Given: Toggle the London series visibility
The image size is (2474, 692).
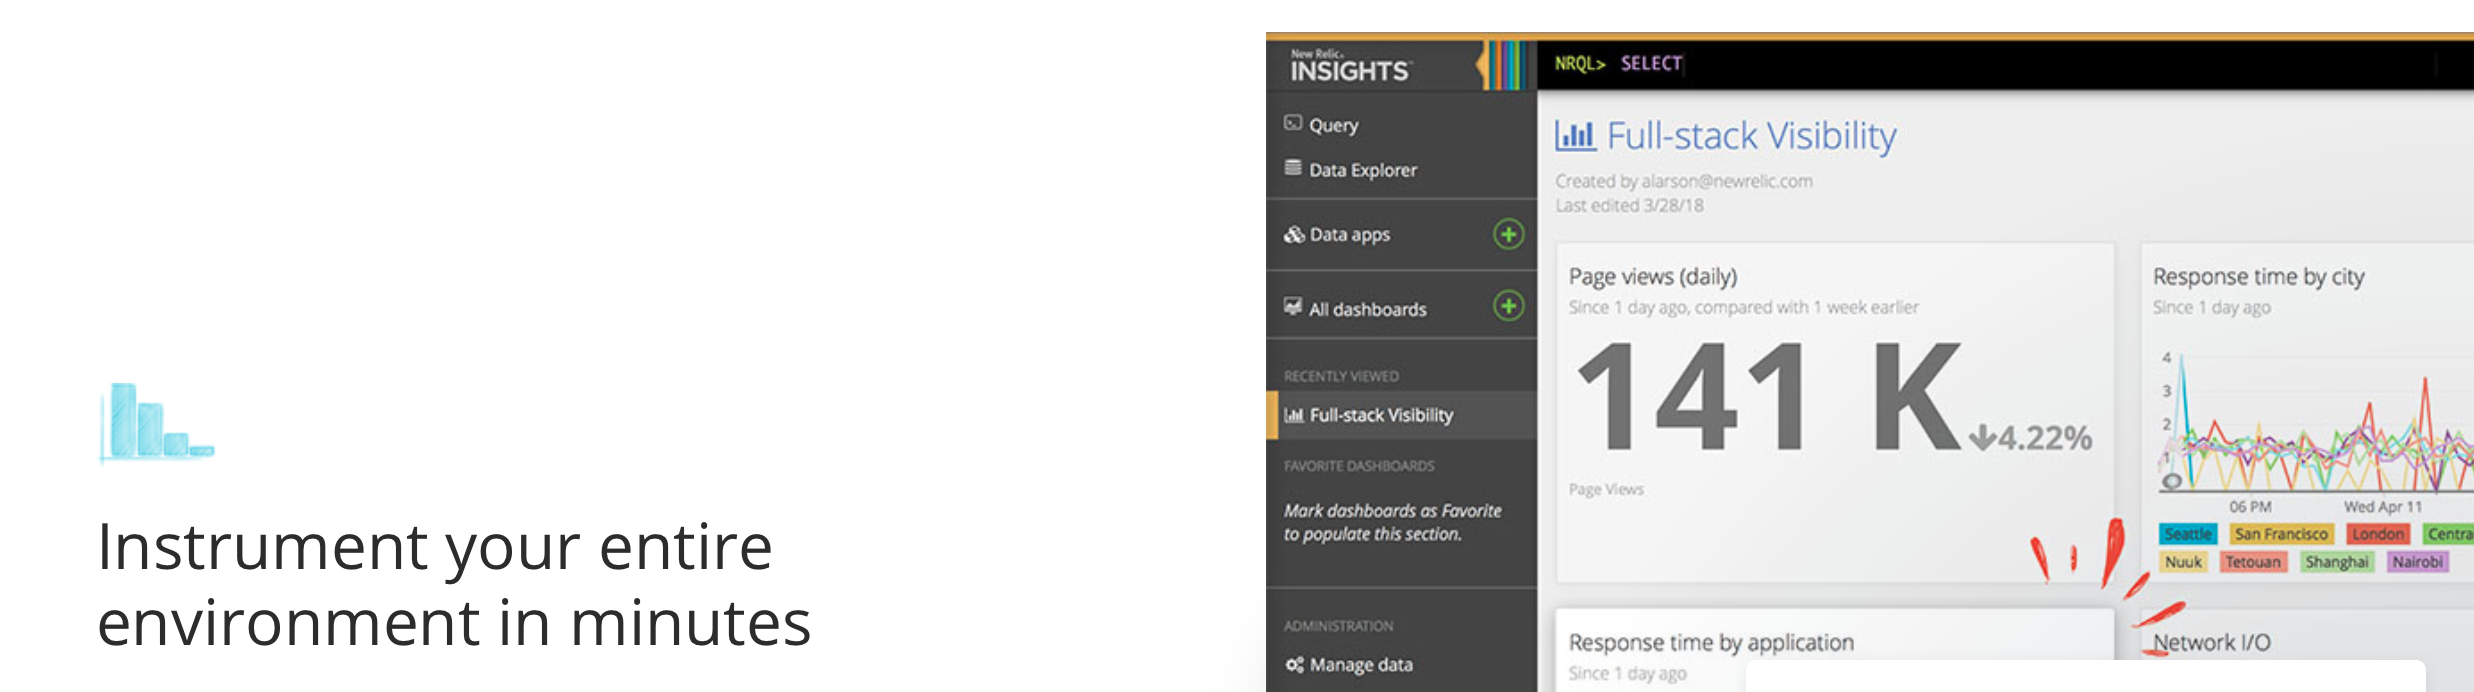Looking at the screenshot, I should coord(2376,533).
